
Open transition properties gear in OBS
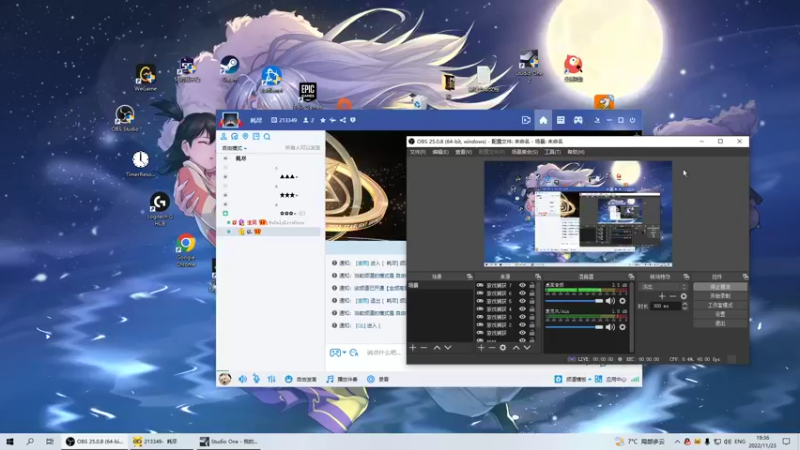684,296
